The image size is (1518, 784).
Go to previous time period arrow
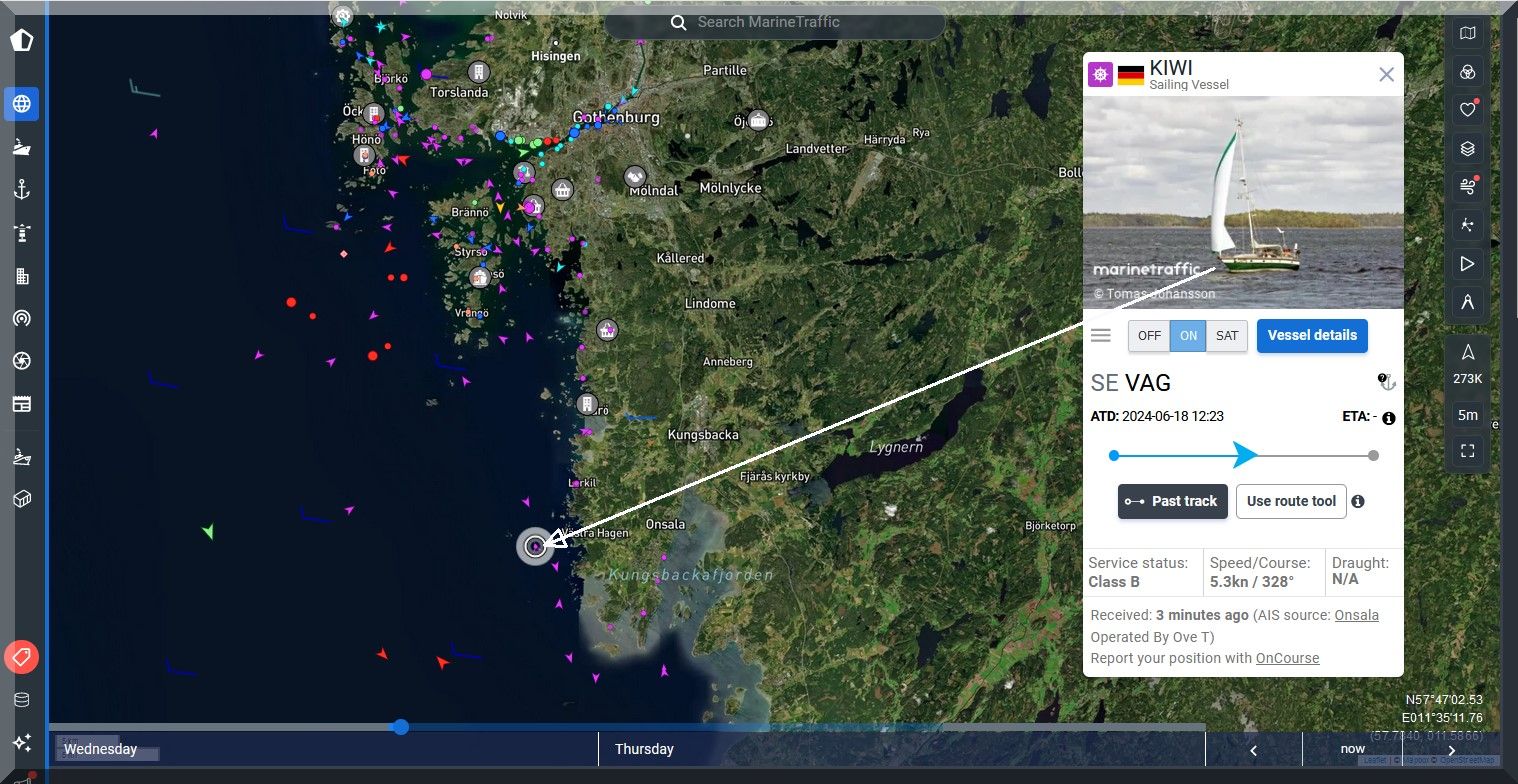1253,750
